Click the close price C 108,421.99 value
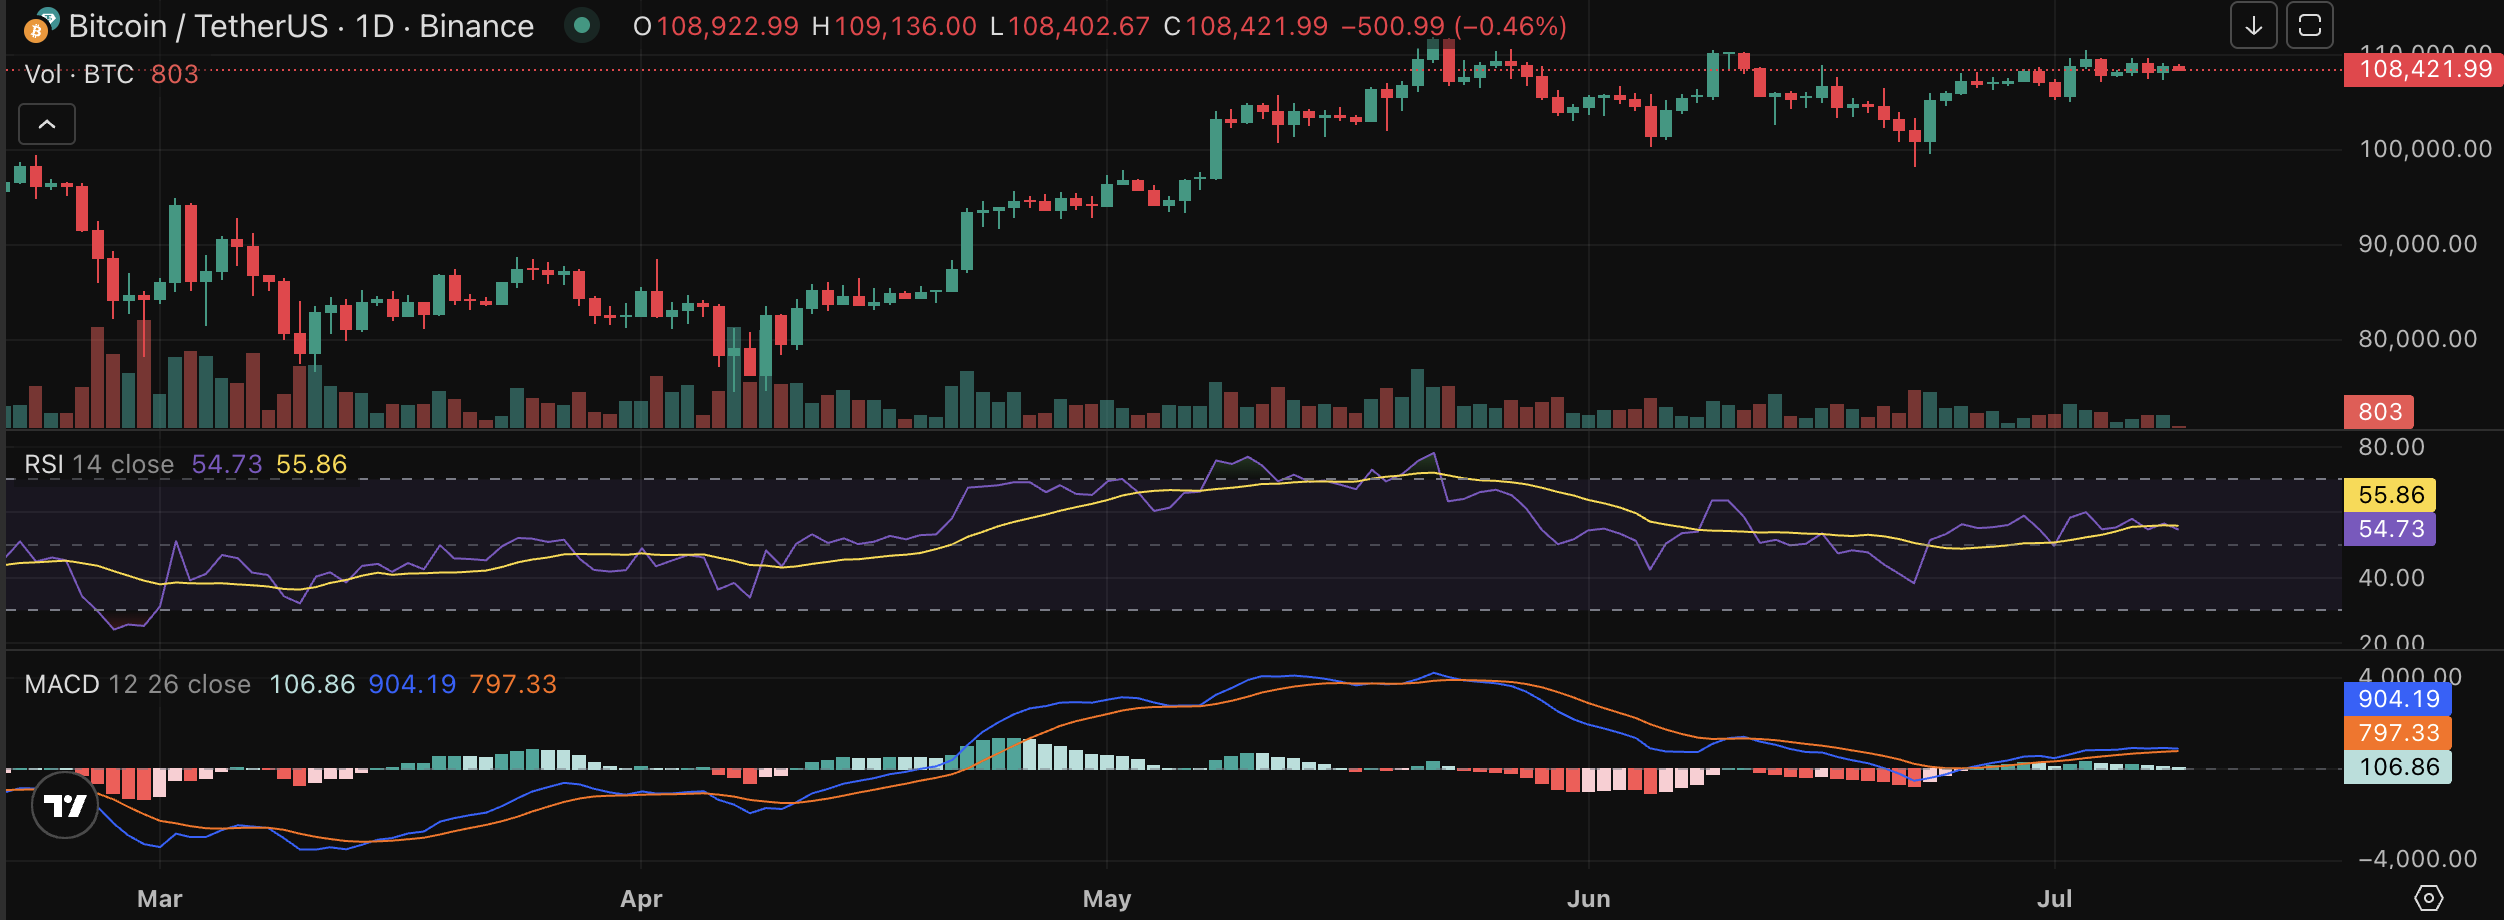2504x920 pixels. click(1246, 27)
